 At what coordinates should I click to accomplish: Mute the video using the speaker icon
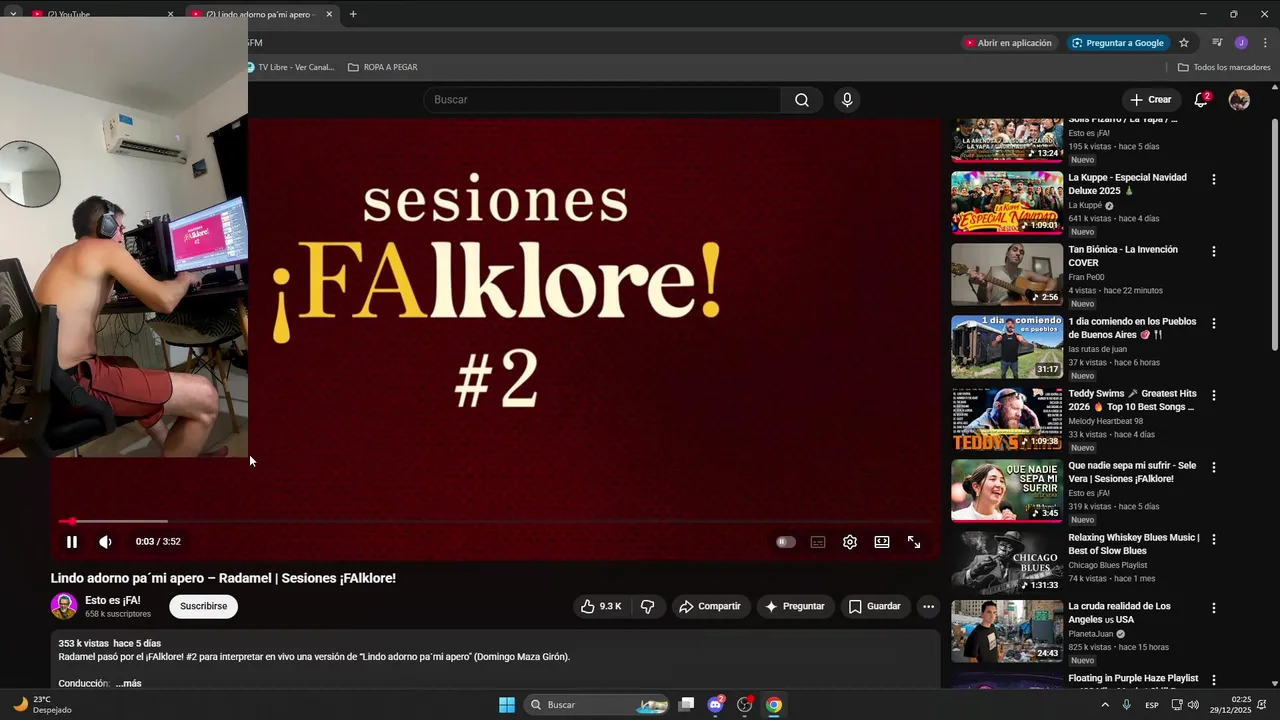tap(105, 542)
